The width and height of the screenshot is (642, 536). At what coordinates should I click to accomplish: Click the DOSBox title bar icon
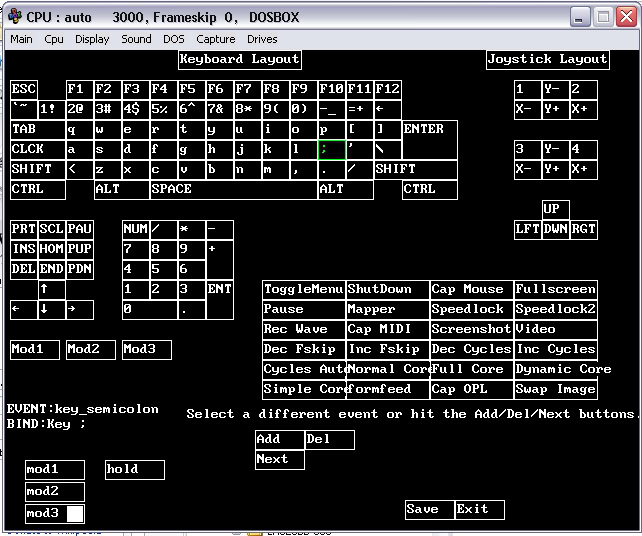click(x=14, y=16)
